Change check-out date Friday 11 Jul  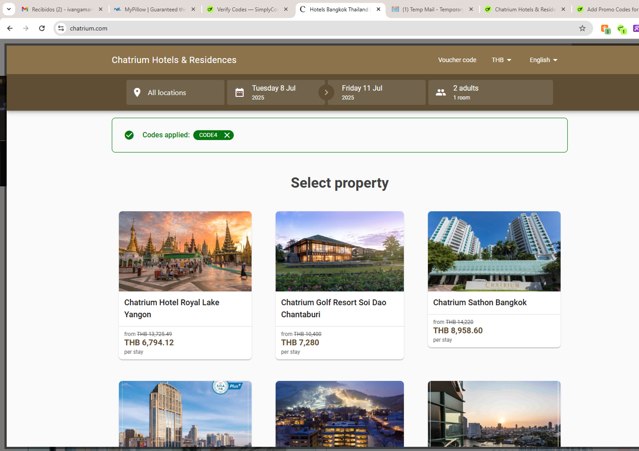tap(376, 92)
